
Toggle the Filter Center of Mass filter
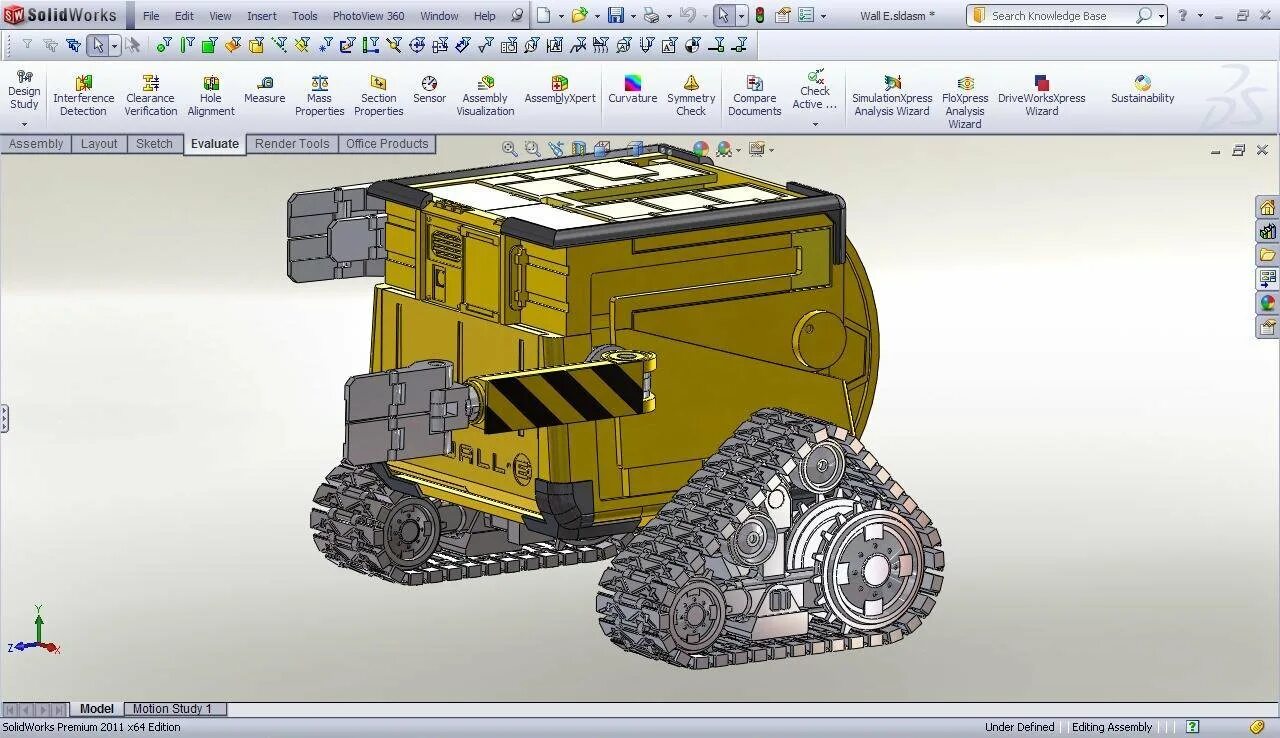[693, 45]
